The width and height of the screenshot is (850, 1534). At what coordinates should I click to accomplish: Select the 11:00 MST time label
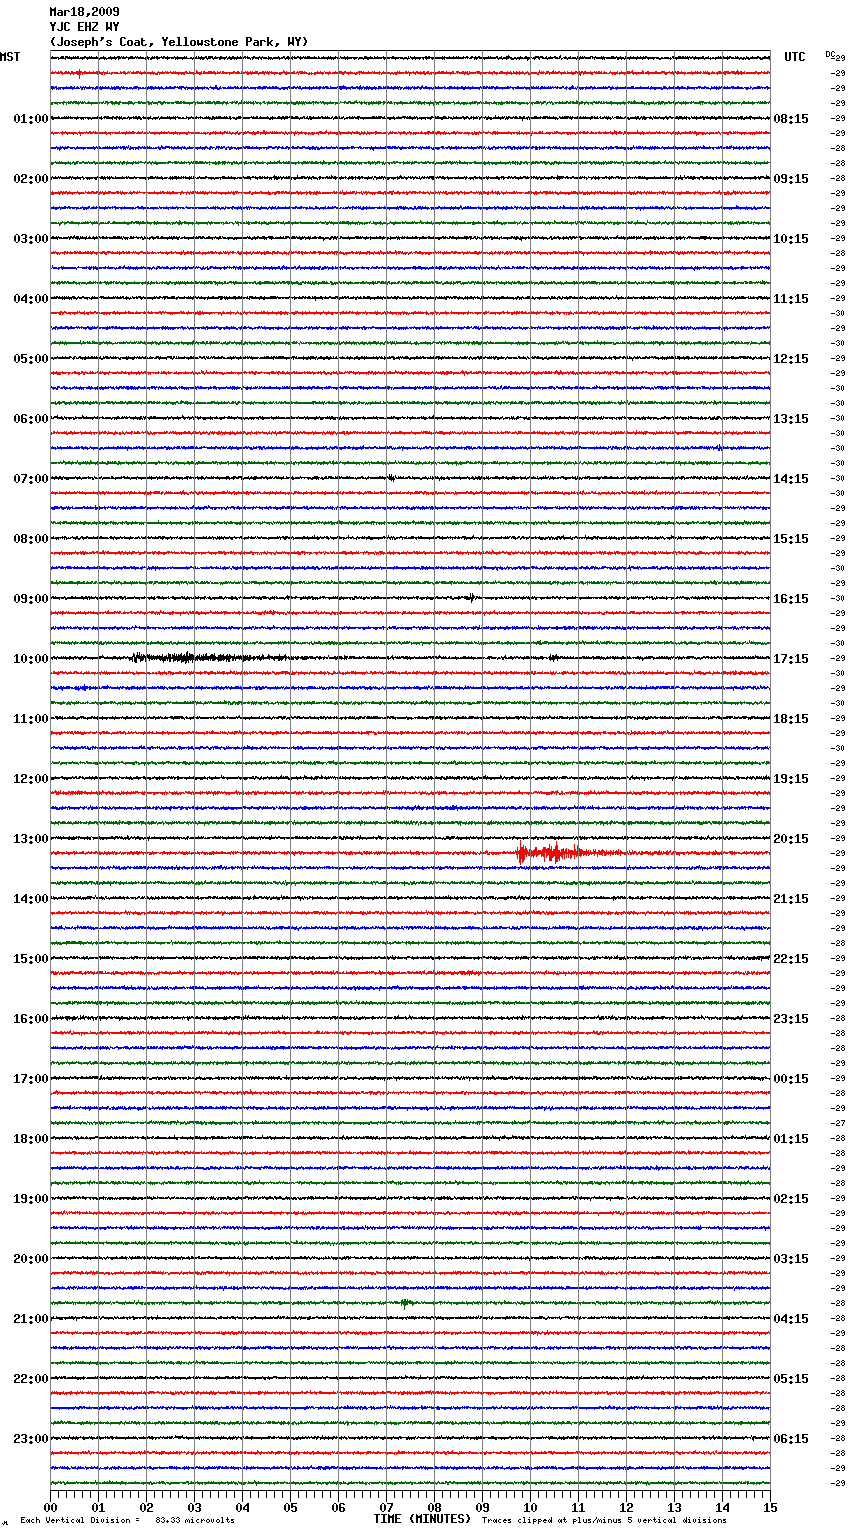[31, 719]
